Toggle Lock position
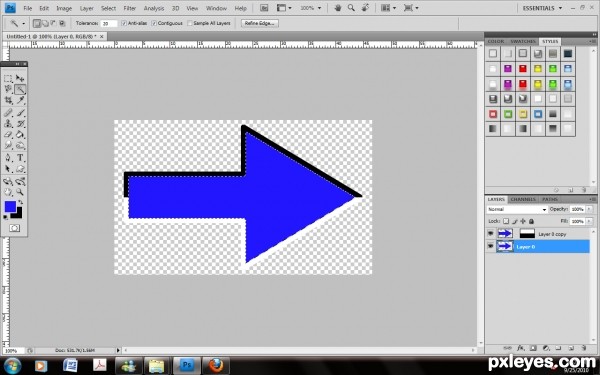Screen dimensions: 600x375 pyautogui.click(x=523, y=221)
